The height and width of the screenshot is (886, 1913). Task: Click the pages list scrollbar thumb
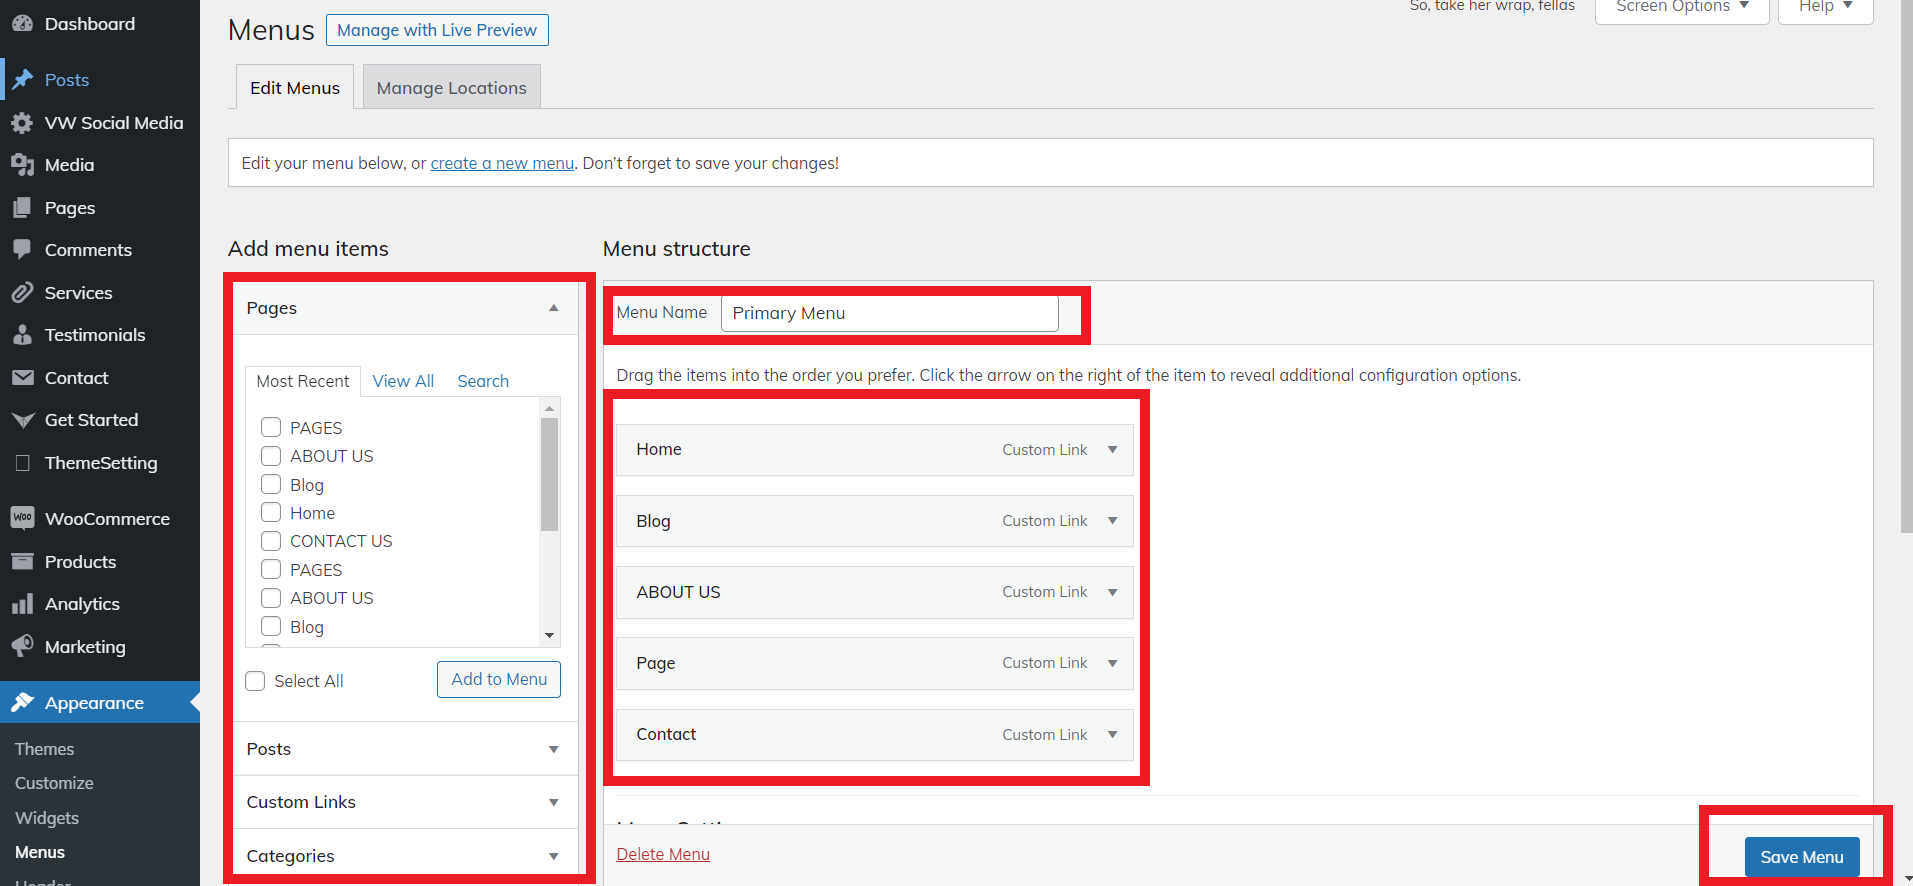[x=549, y=474]
